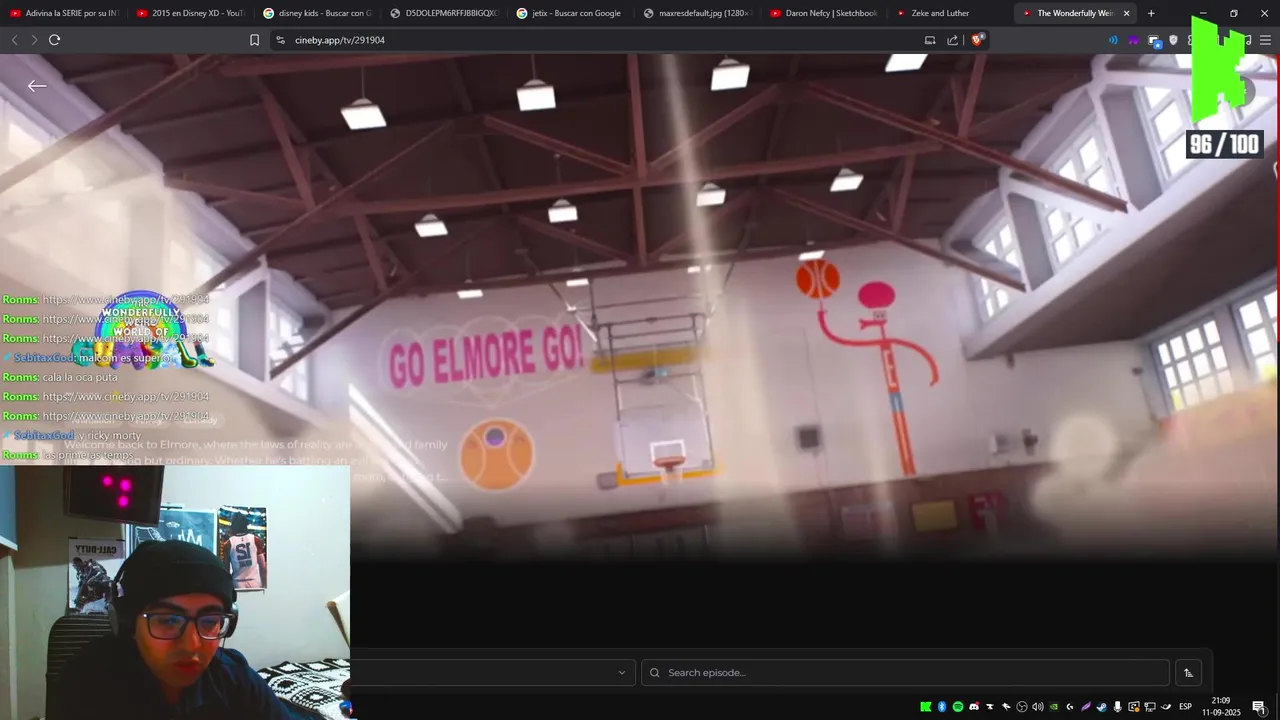
Task: Open NVIDIA tray icon
Action: click(1054, 707)
